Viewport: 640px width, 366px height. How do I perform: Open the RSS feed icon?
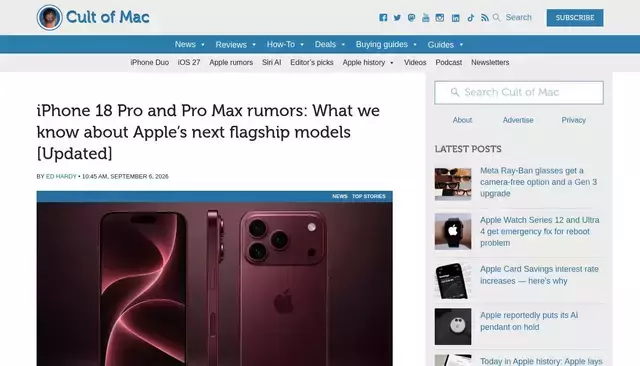point(484,18)
